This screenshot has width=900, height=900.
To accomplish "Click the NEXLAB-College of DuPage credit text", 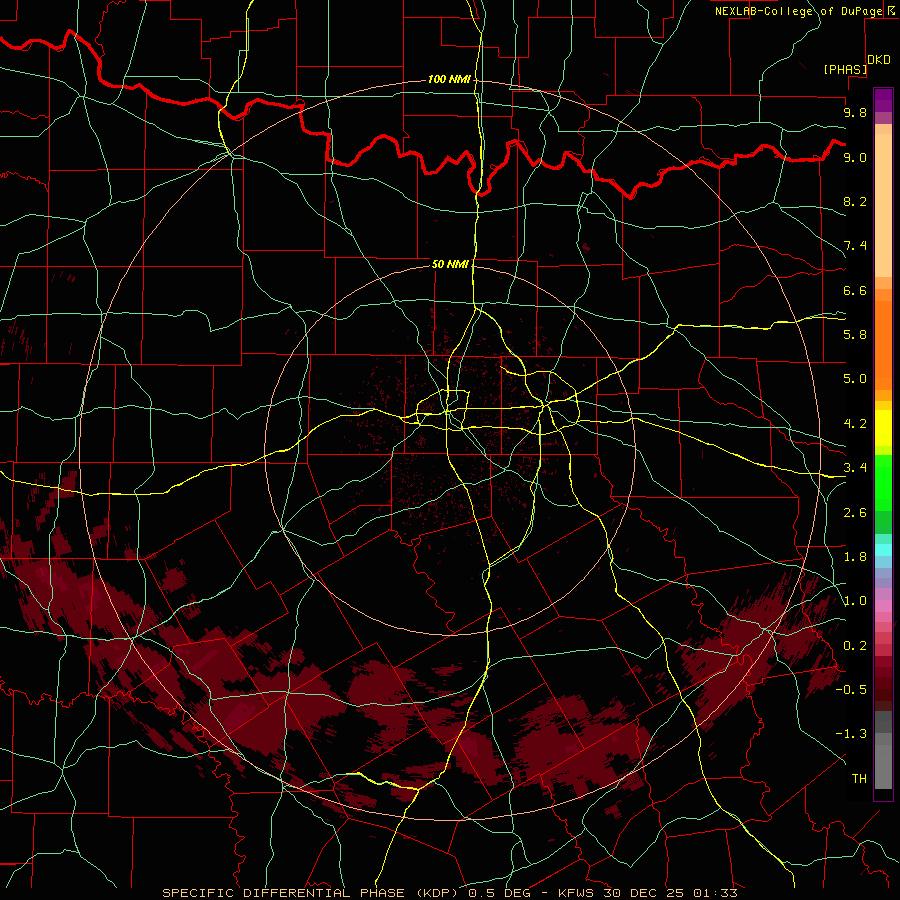I will pos(799,11).
